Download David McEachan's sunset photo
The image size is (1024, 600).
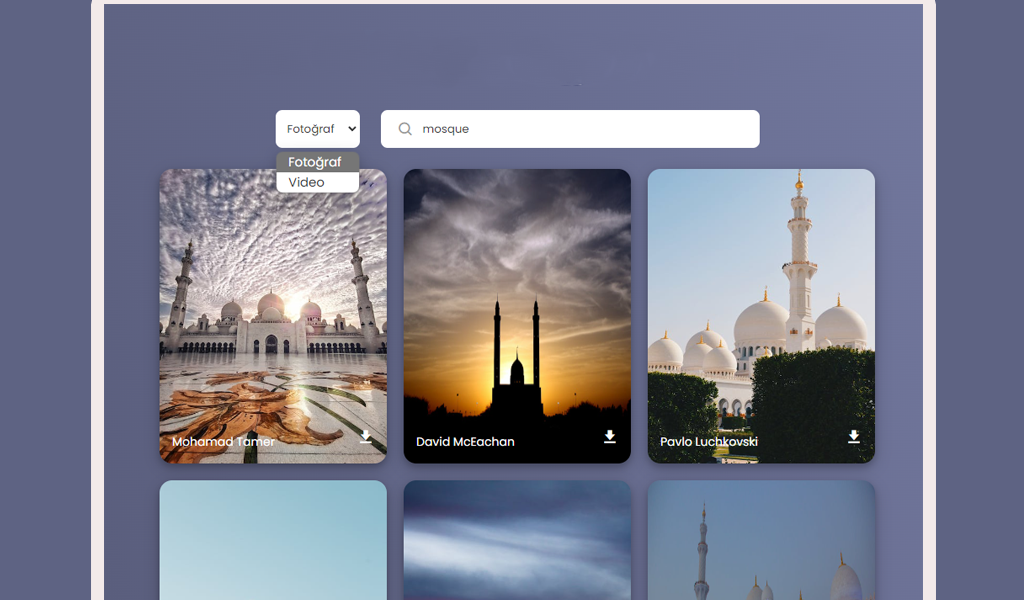point(610,437)
